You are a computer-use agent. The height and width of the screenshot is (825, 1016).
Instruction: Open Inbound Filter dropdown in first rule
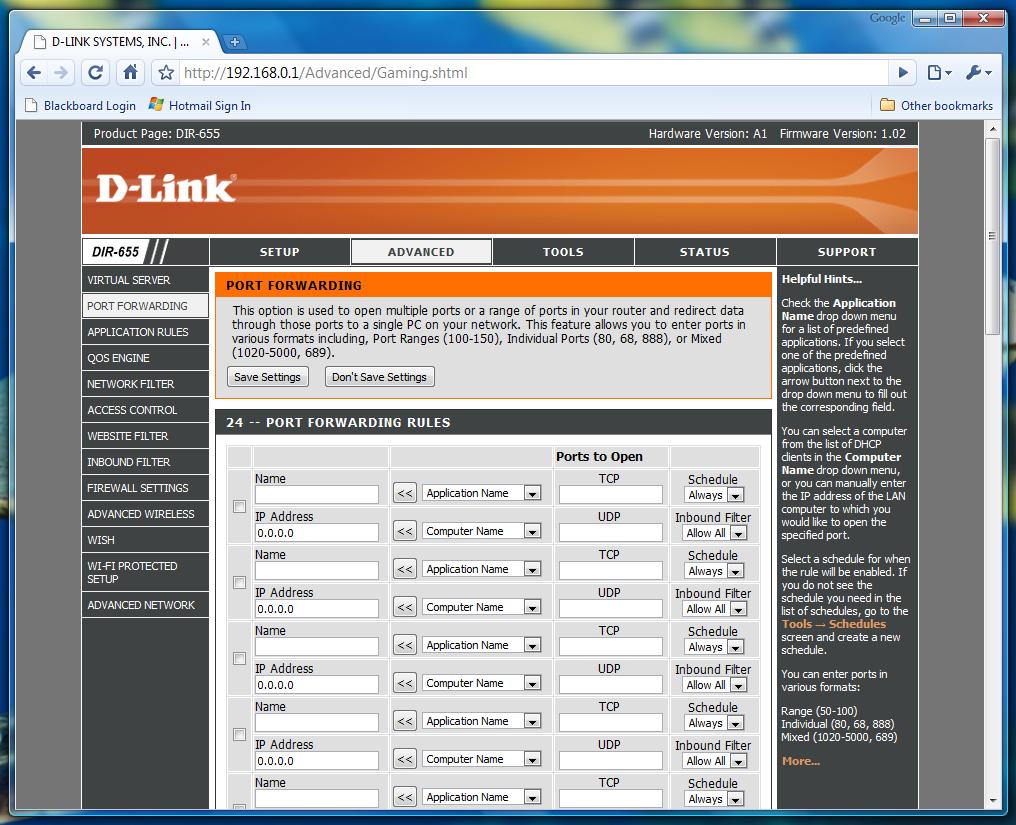pos(715,533)
